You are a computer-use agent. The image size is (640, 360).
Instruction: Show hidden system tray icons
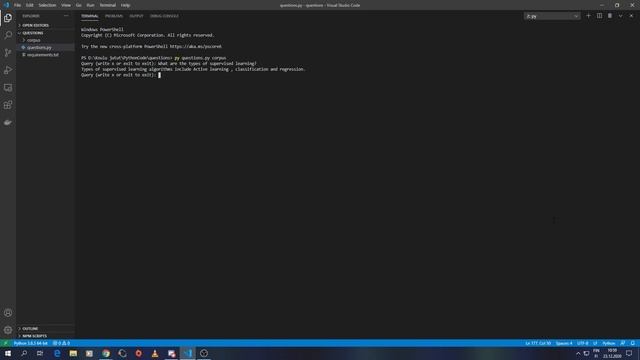coord(578,353)
